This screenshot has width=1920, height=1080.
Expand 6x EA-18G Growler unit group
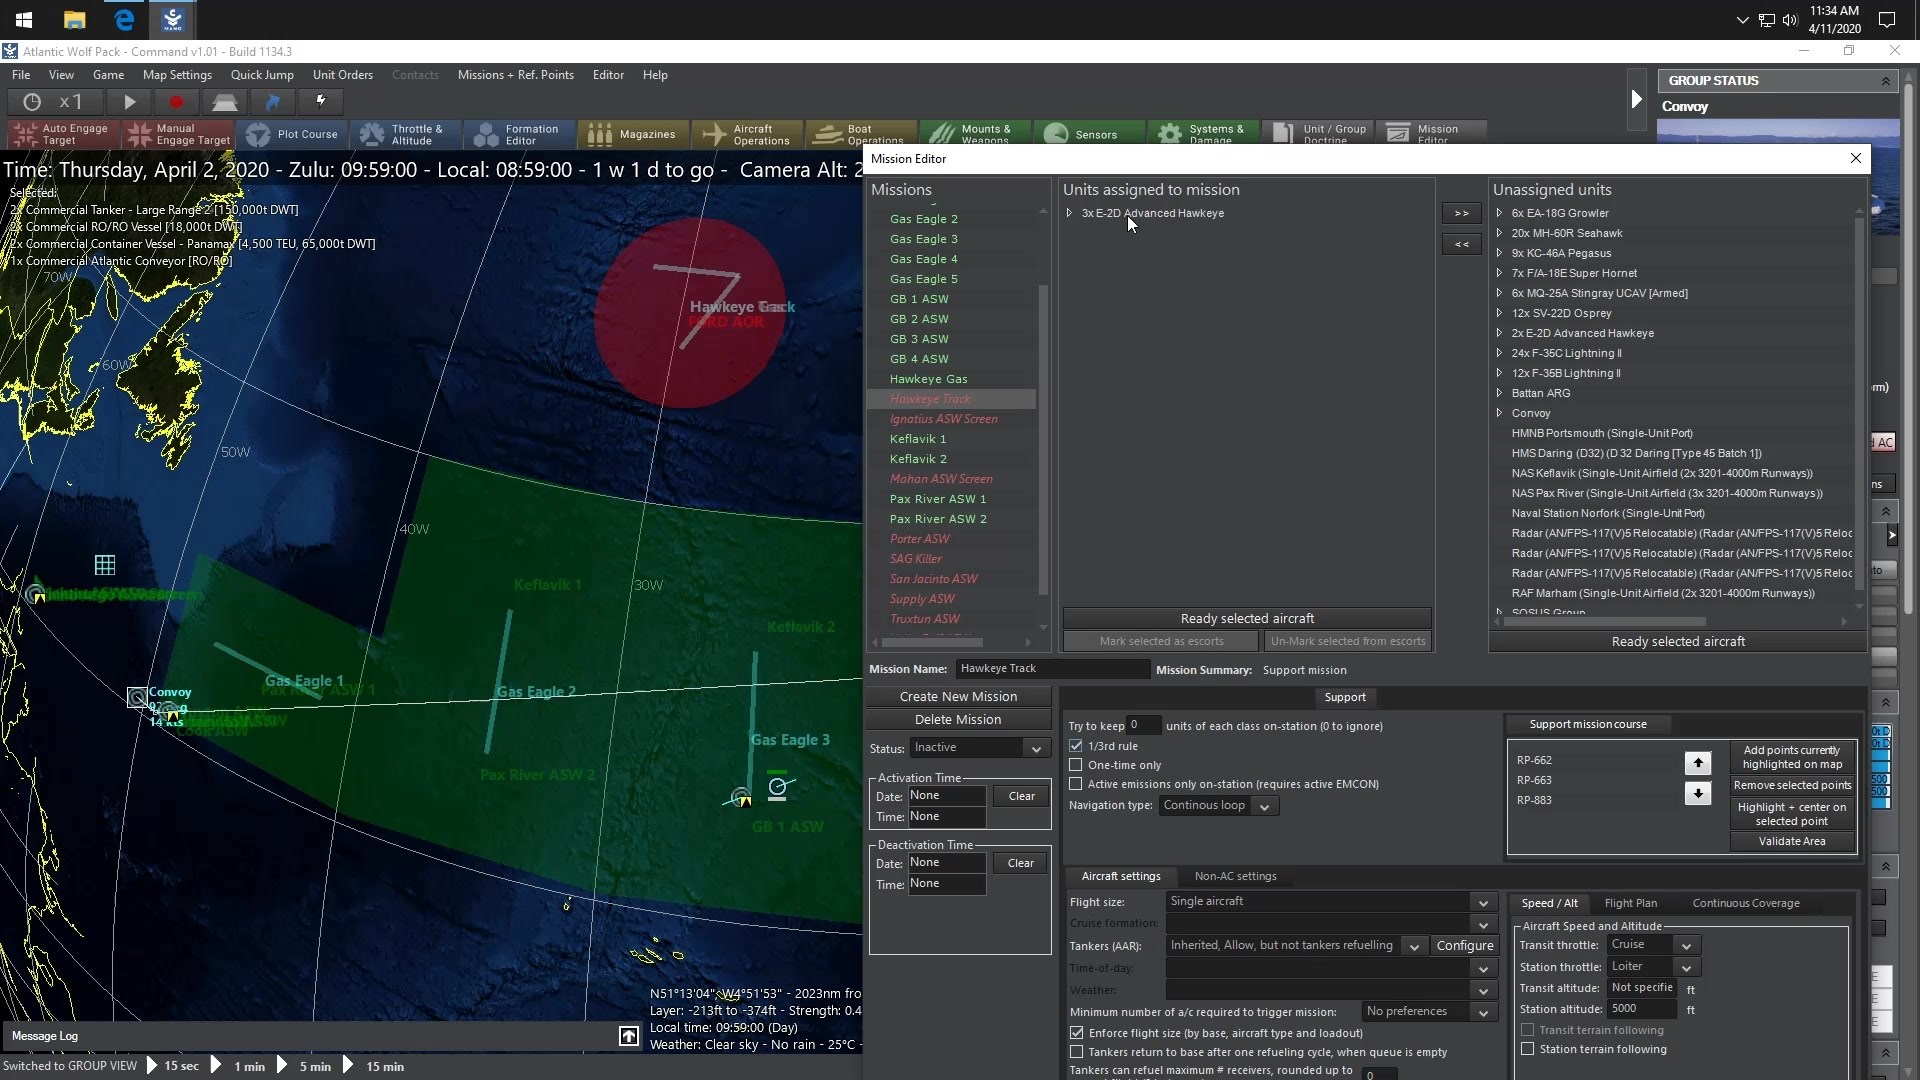pos(1499,213)
